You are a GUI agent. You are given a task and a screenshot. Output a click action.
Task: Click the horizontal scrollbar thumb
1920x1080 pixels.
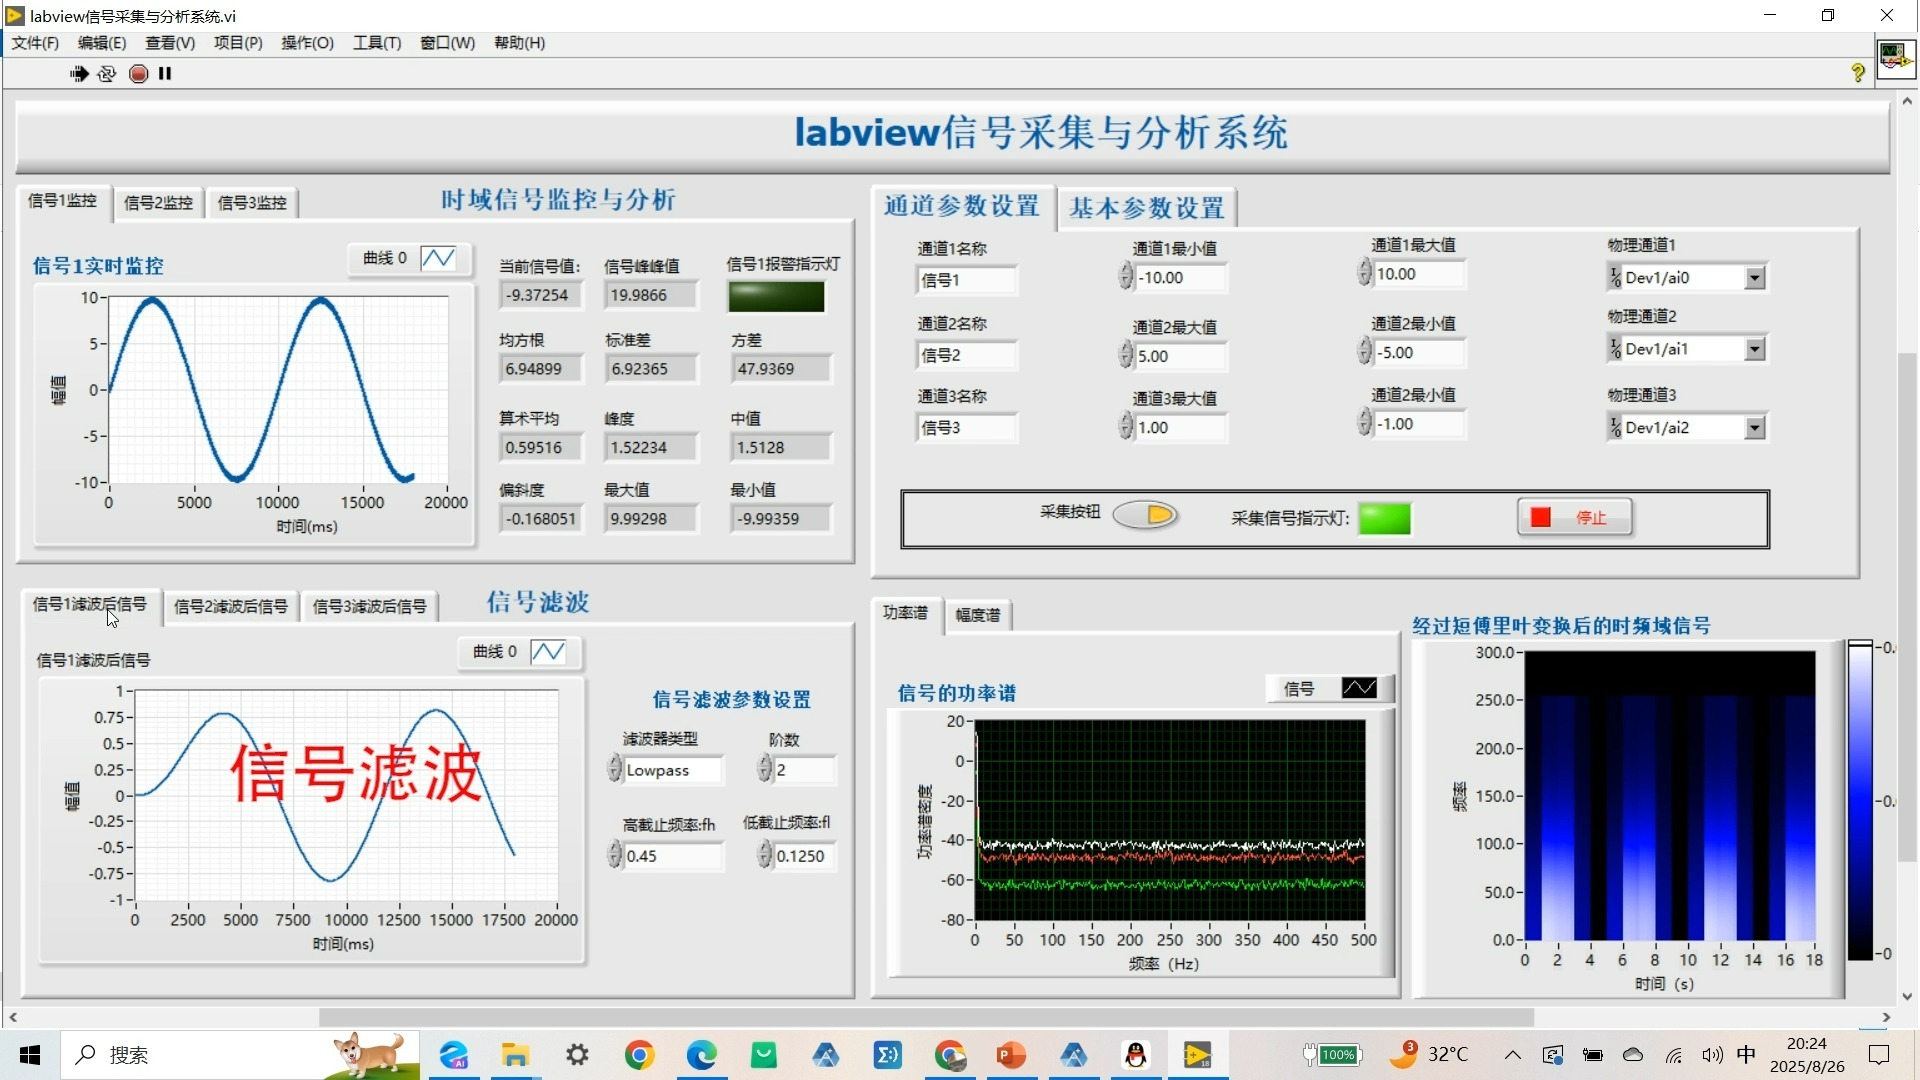(926, 1017)
